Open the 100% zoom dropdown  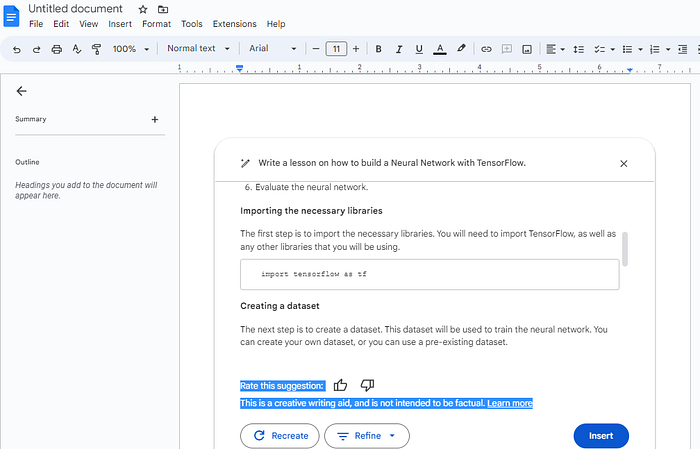pos(130,49)
